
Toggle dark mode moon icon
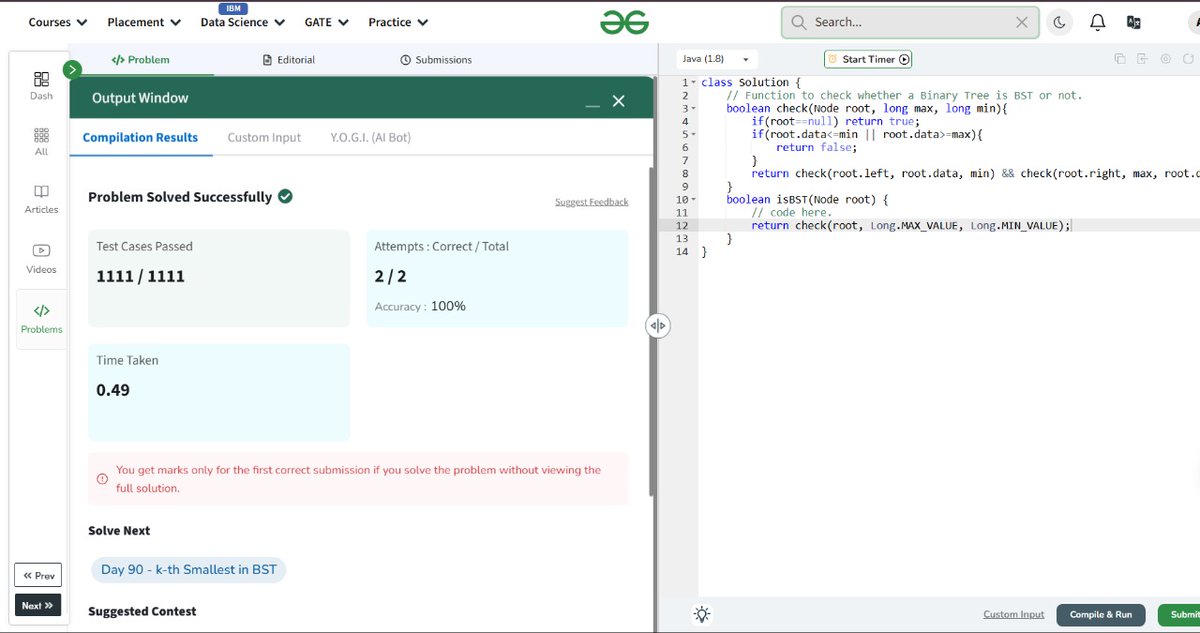coord(1060,22)
